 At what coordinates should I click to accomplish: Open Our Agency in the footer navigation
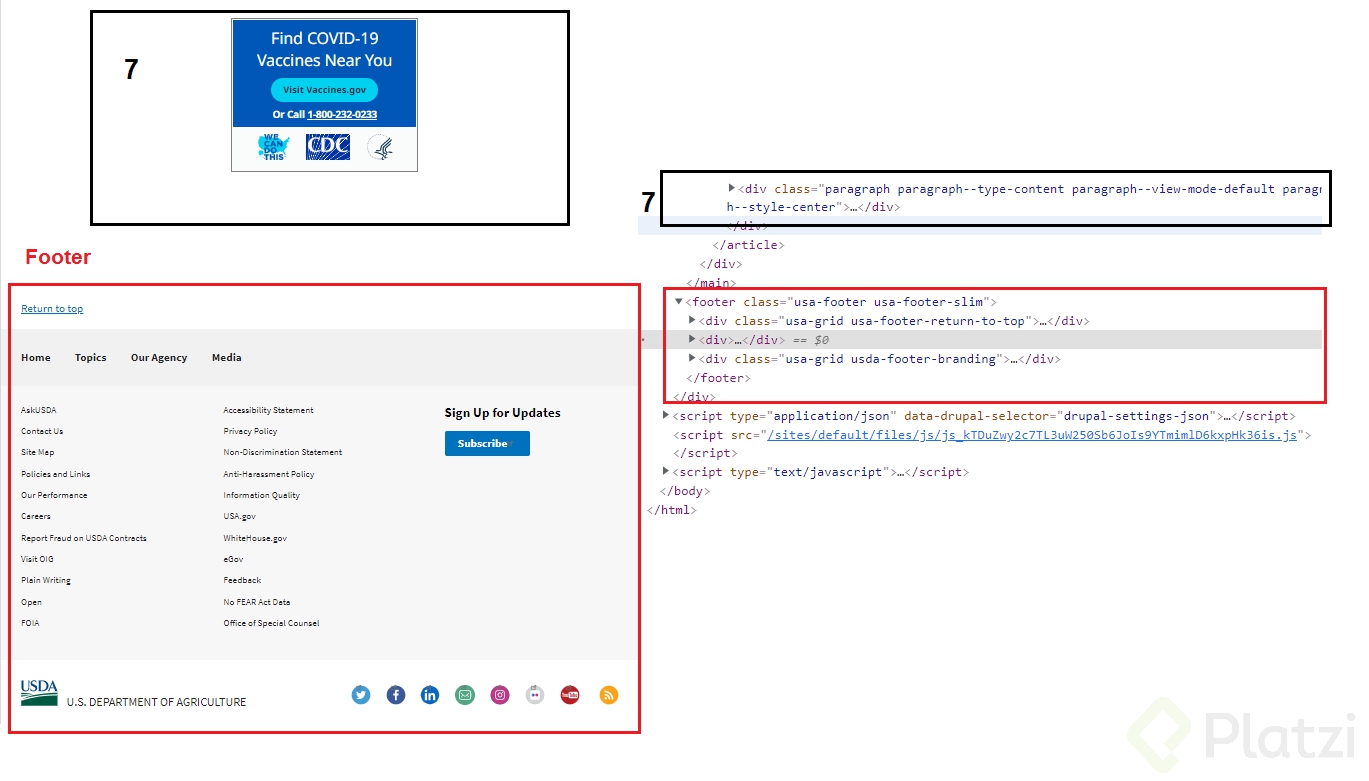(x=159, y=358)
